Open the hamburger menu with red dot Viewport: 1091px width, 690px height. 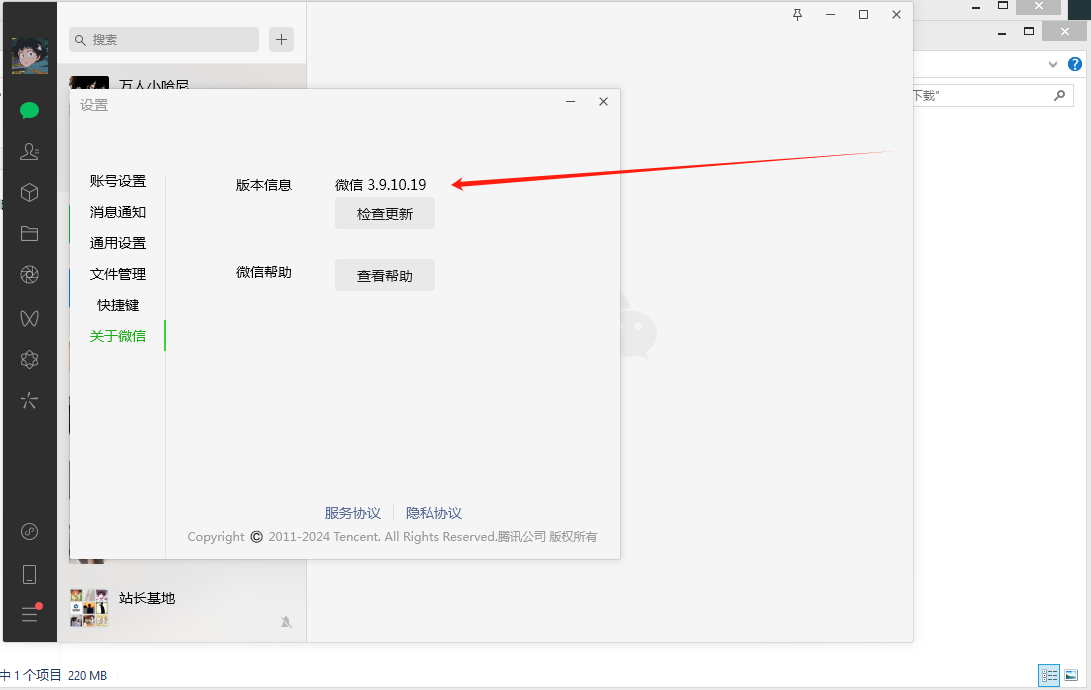pyautogui.click(x=30, y=613)
